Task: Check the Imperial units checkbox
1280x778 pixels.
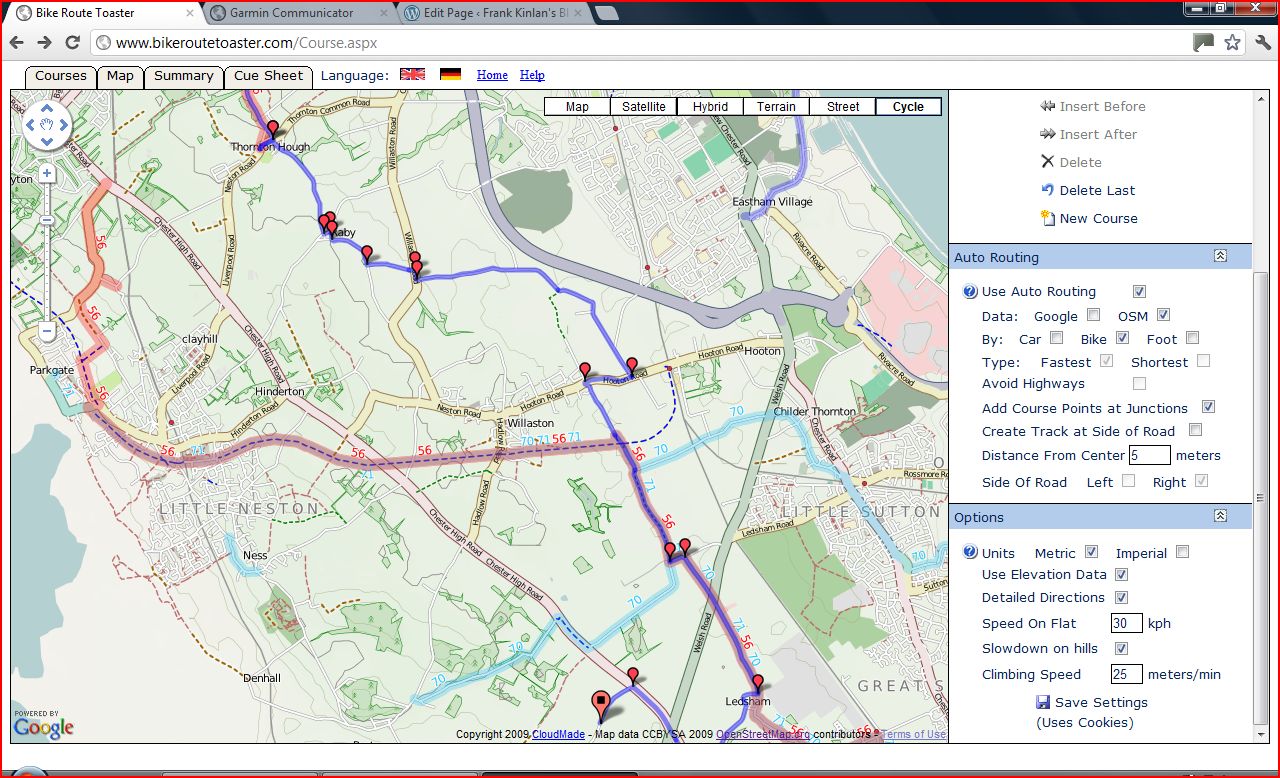Action: [1182, 552]
